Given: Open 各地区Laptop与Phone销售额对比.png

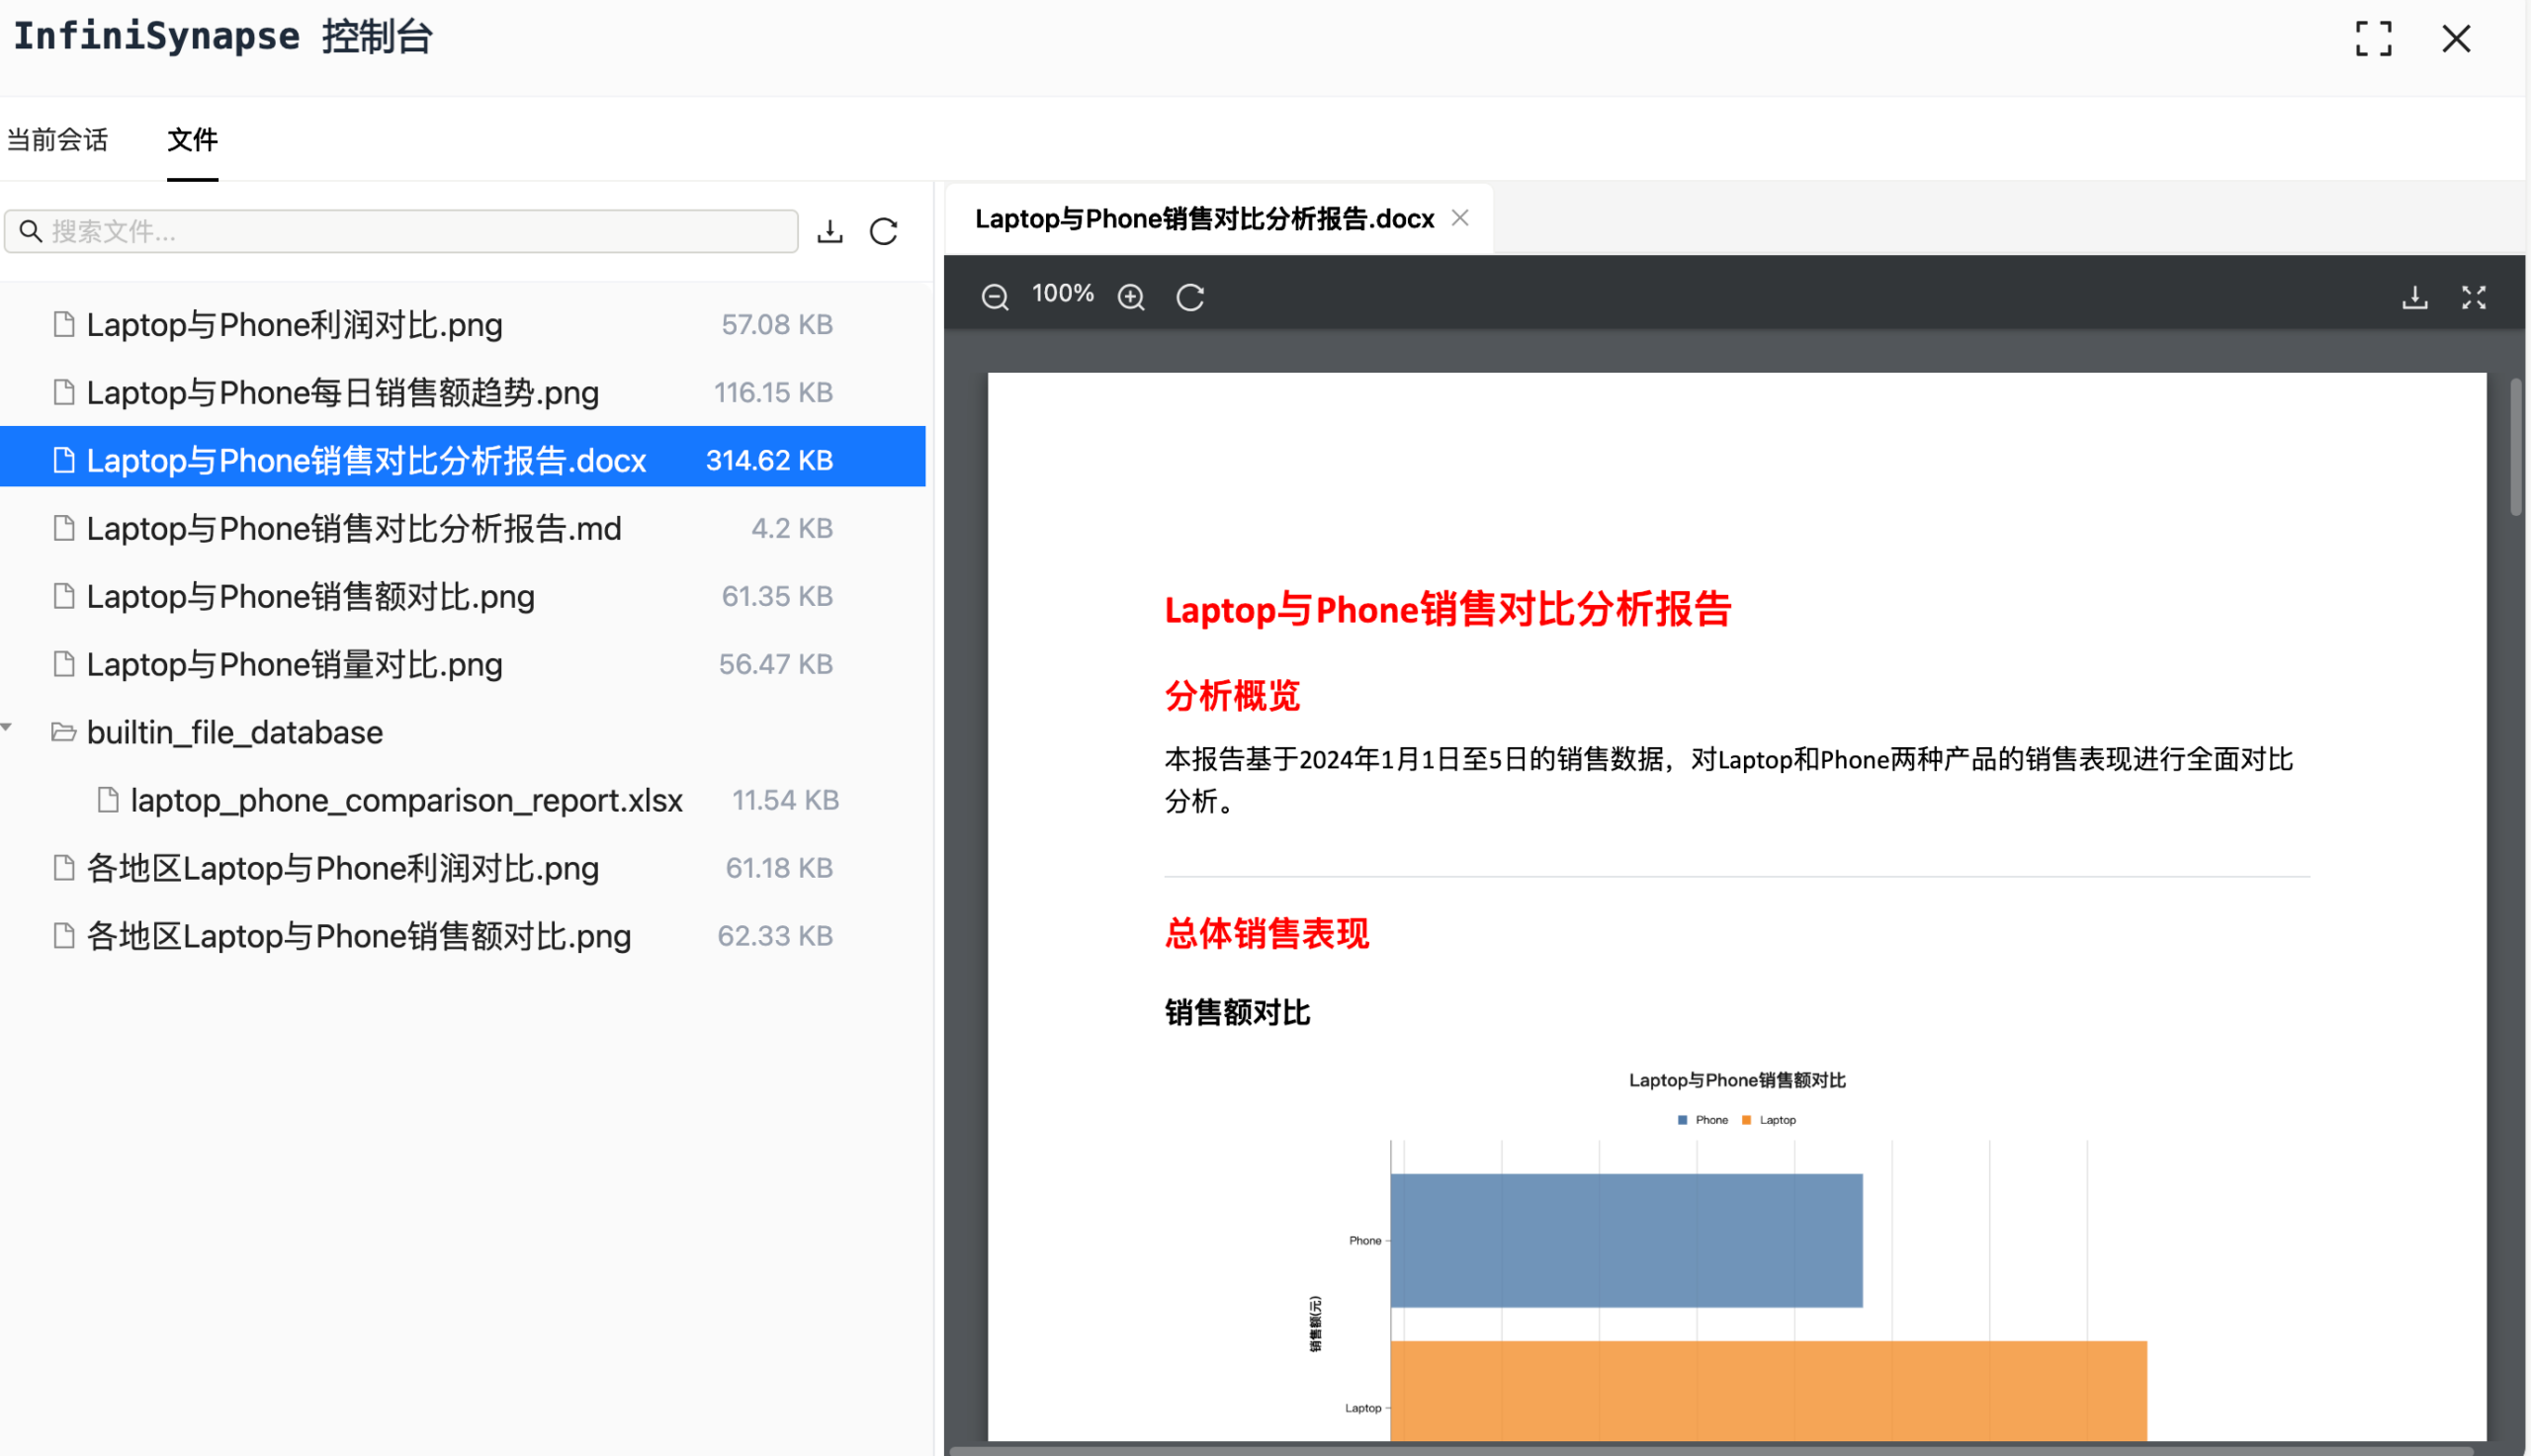Looking at the screenshot, I should [x=357, y=935].
